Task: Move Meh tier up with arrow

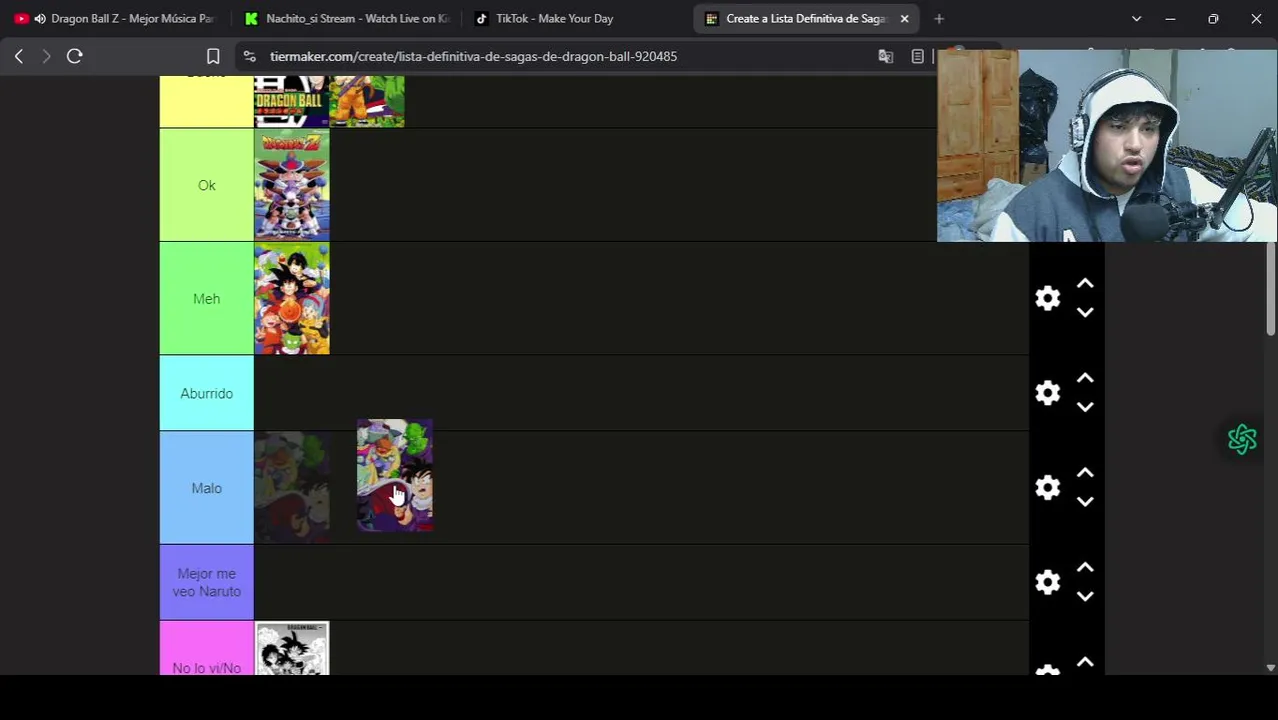Action: tap(1085, 285)
